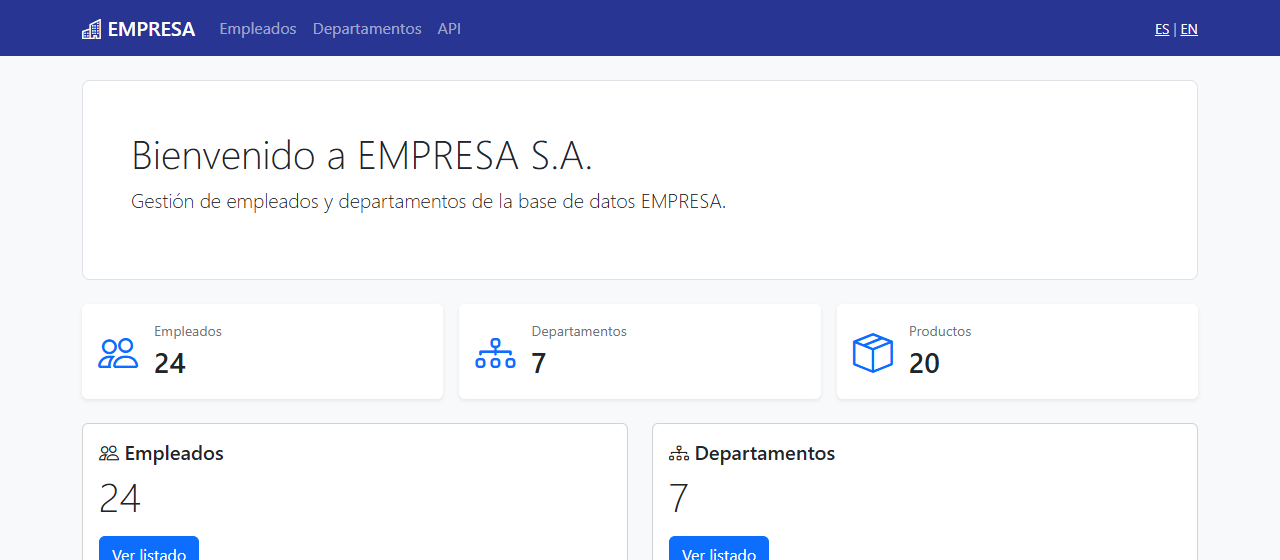Open the API navbar link

(449, 29)
